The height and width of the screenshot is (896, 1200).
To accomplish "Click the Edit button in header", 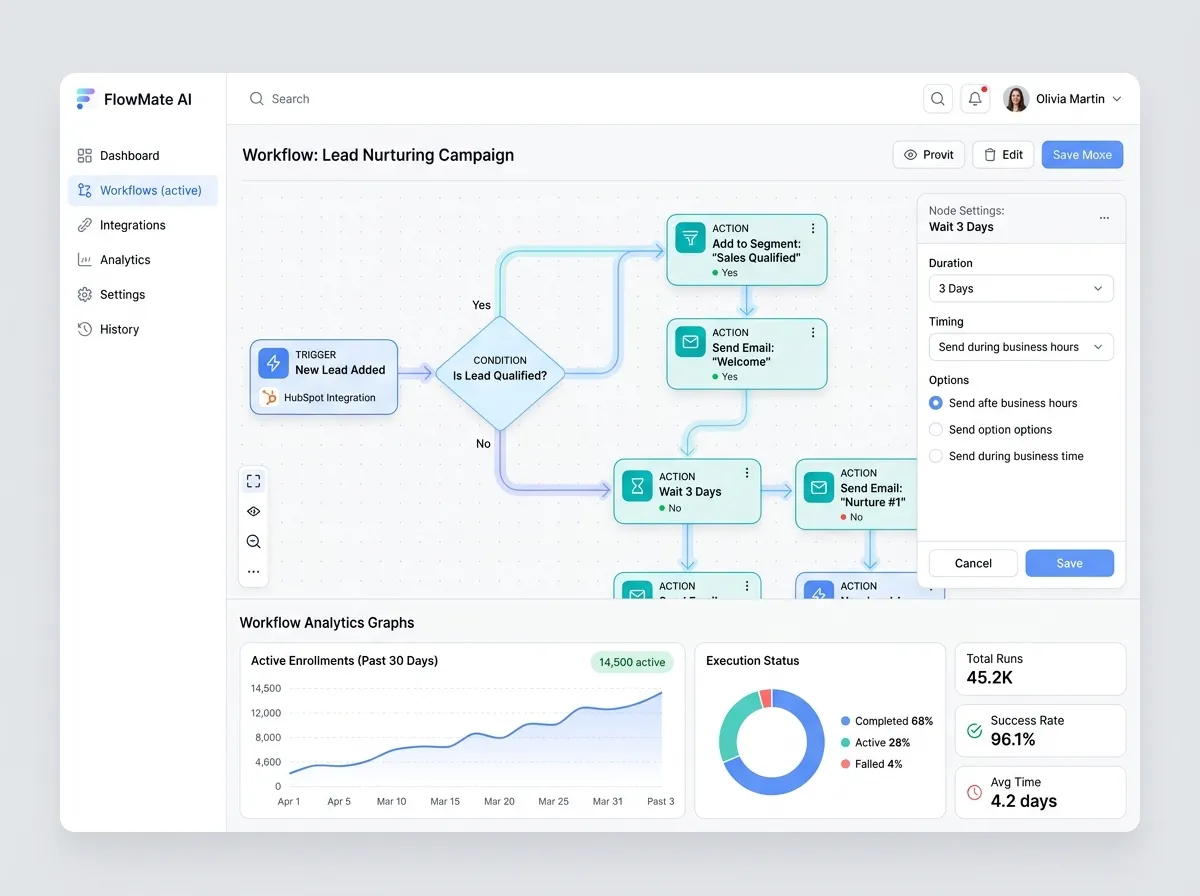I will click(1003, 155).
